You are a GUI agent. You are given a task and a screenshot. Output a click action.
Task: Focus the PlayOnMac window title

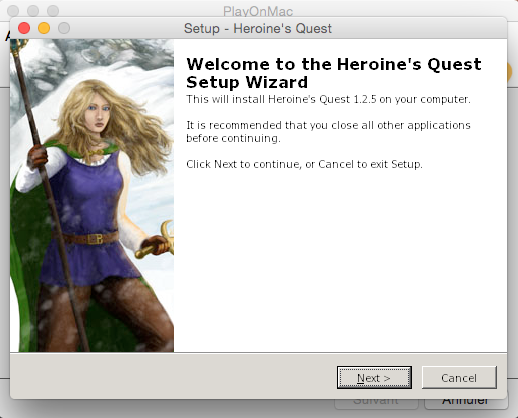[x=258, y=11]
